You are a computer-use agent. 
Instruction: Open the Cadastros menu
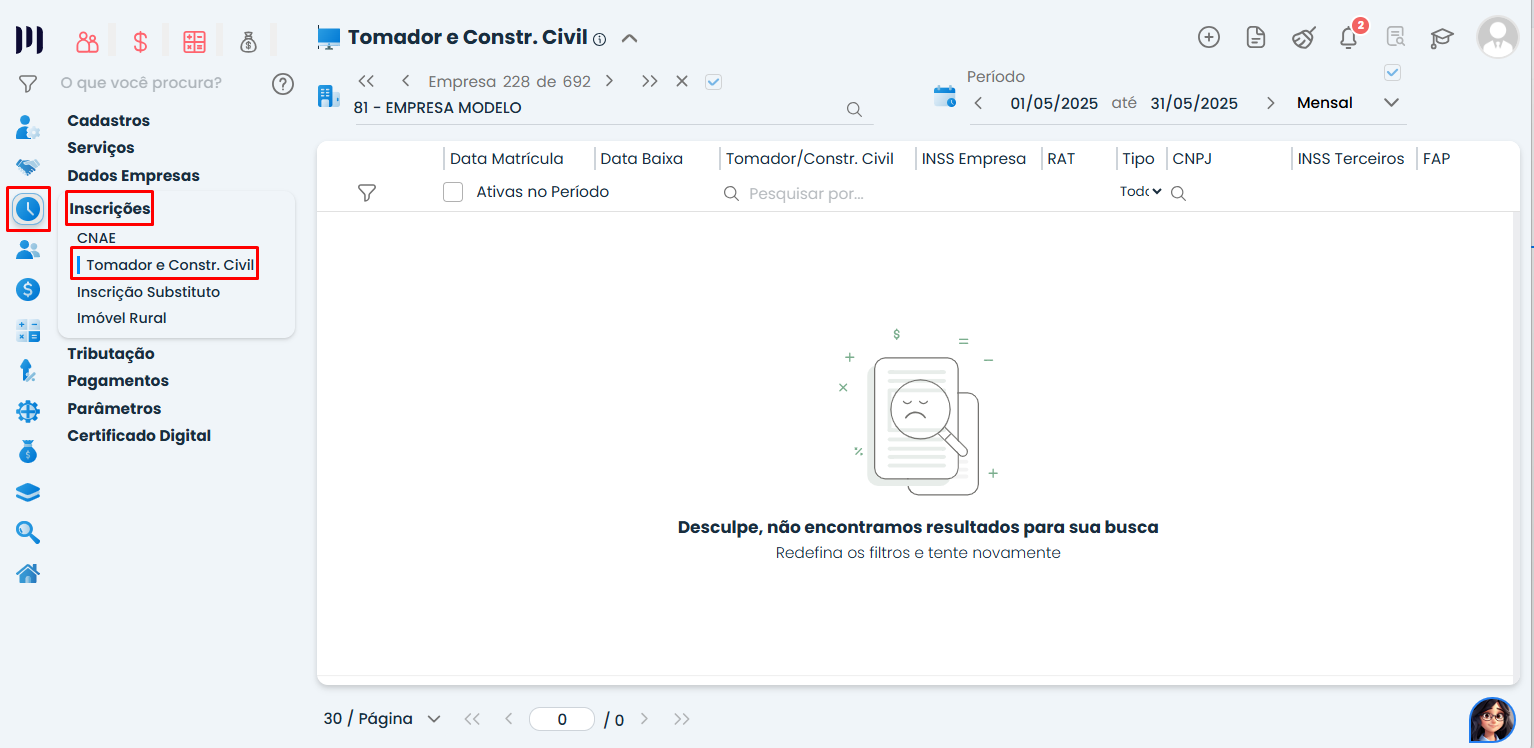point(108,120)
